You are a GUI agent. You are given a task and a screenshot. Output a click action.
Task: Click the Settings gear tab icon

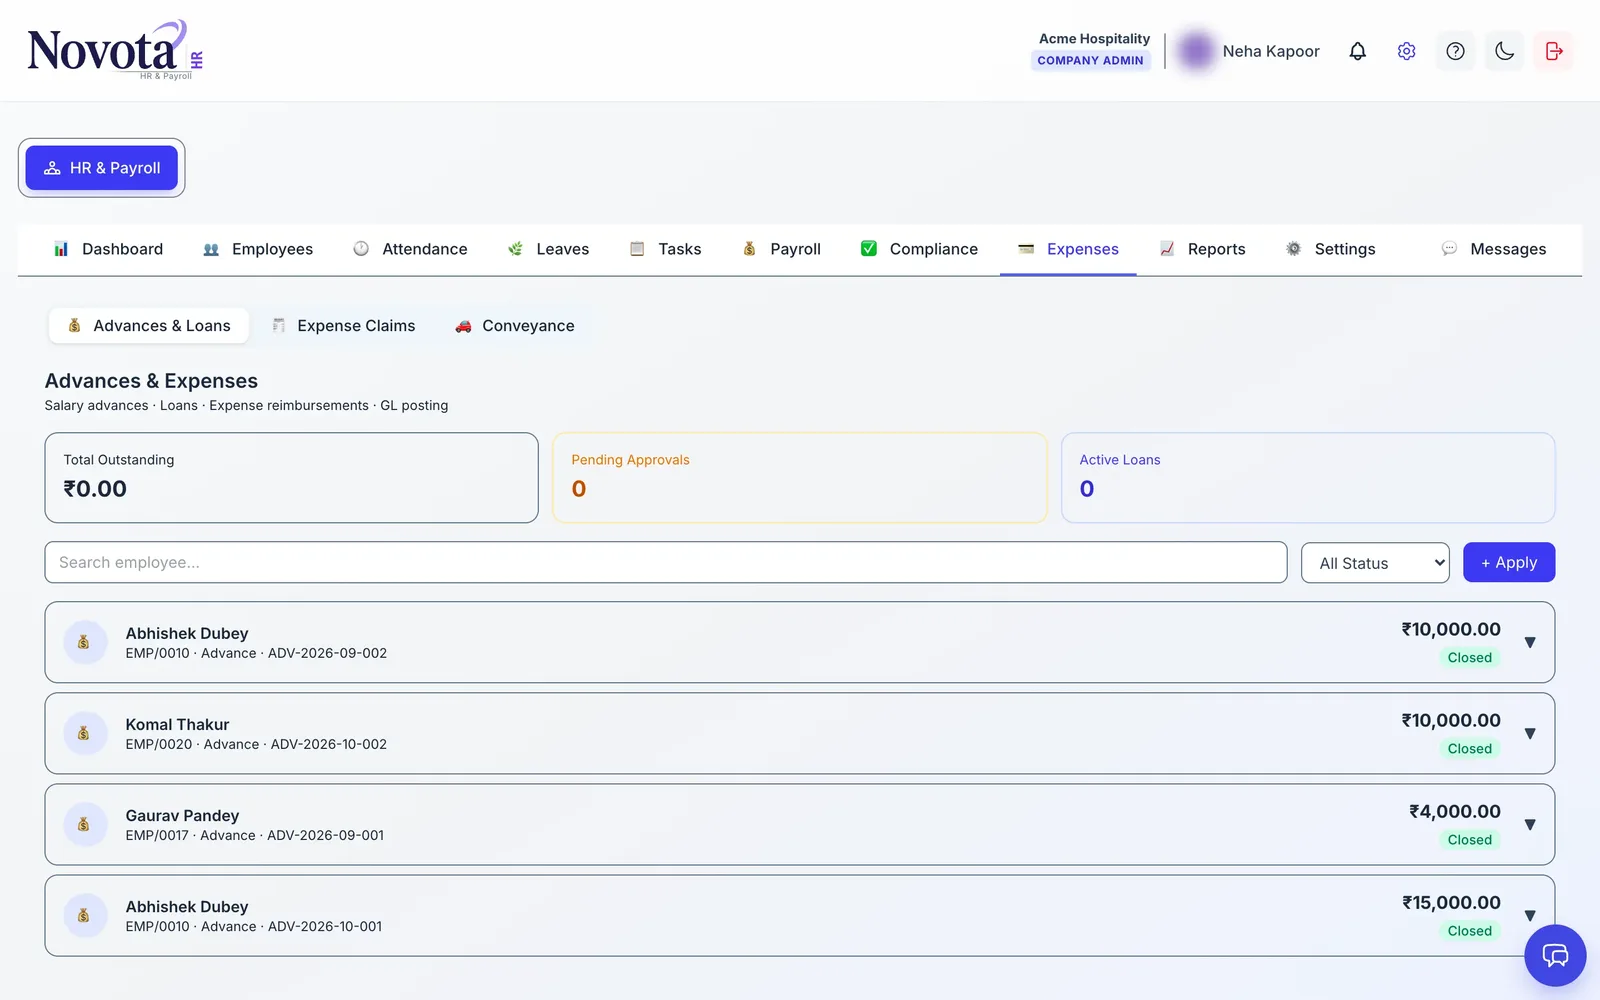pyautogui.click(x=1294, y=249)
